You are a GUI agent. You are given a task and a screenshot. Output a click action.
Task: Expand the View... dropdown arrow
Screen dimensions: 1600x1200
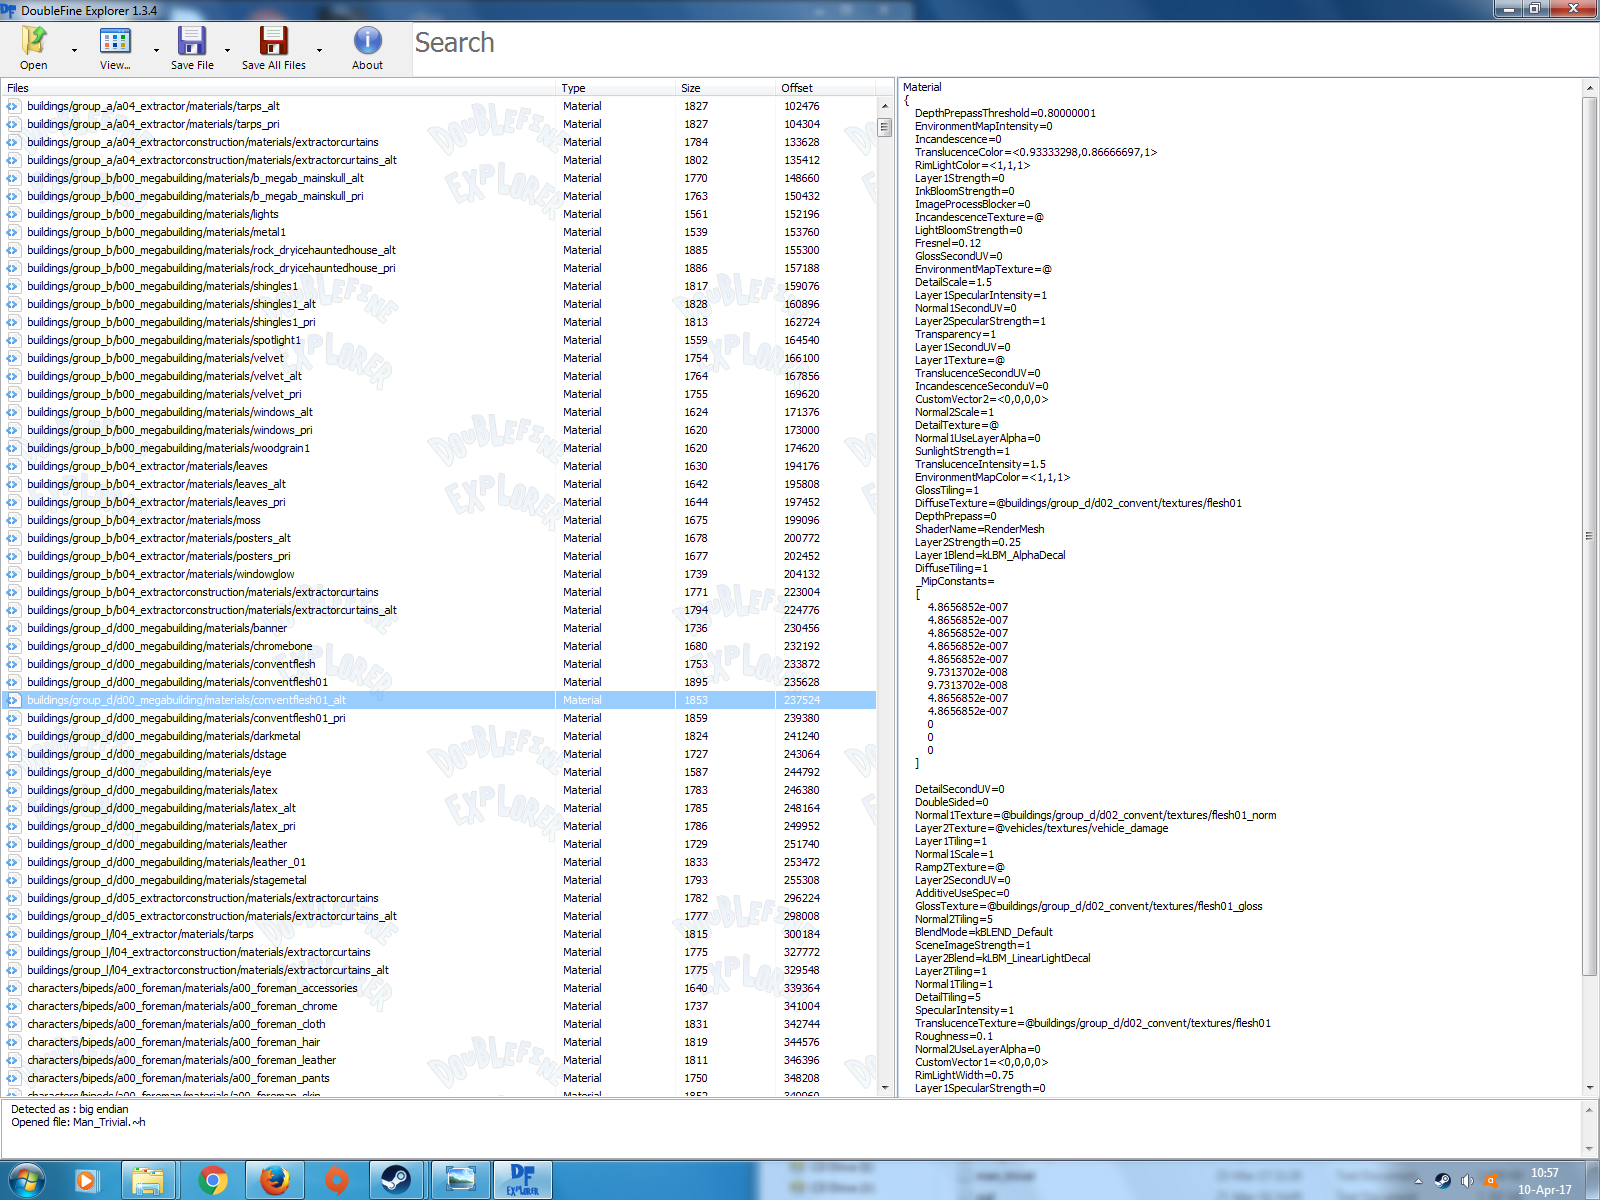pos(156,49)
